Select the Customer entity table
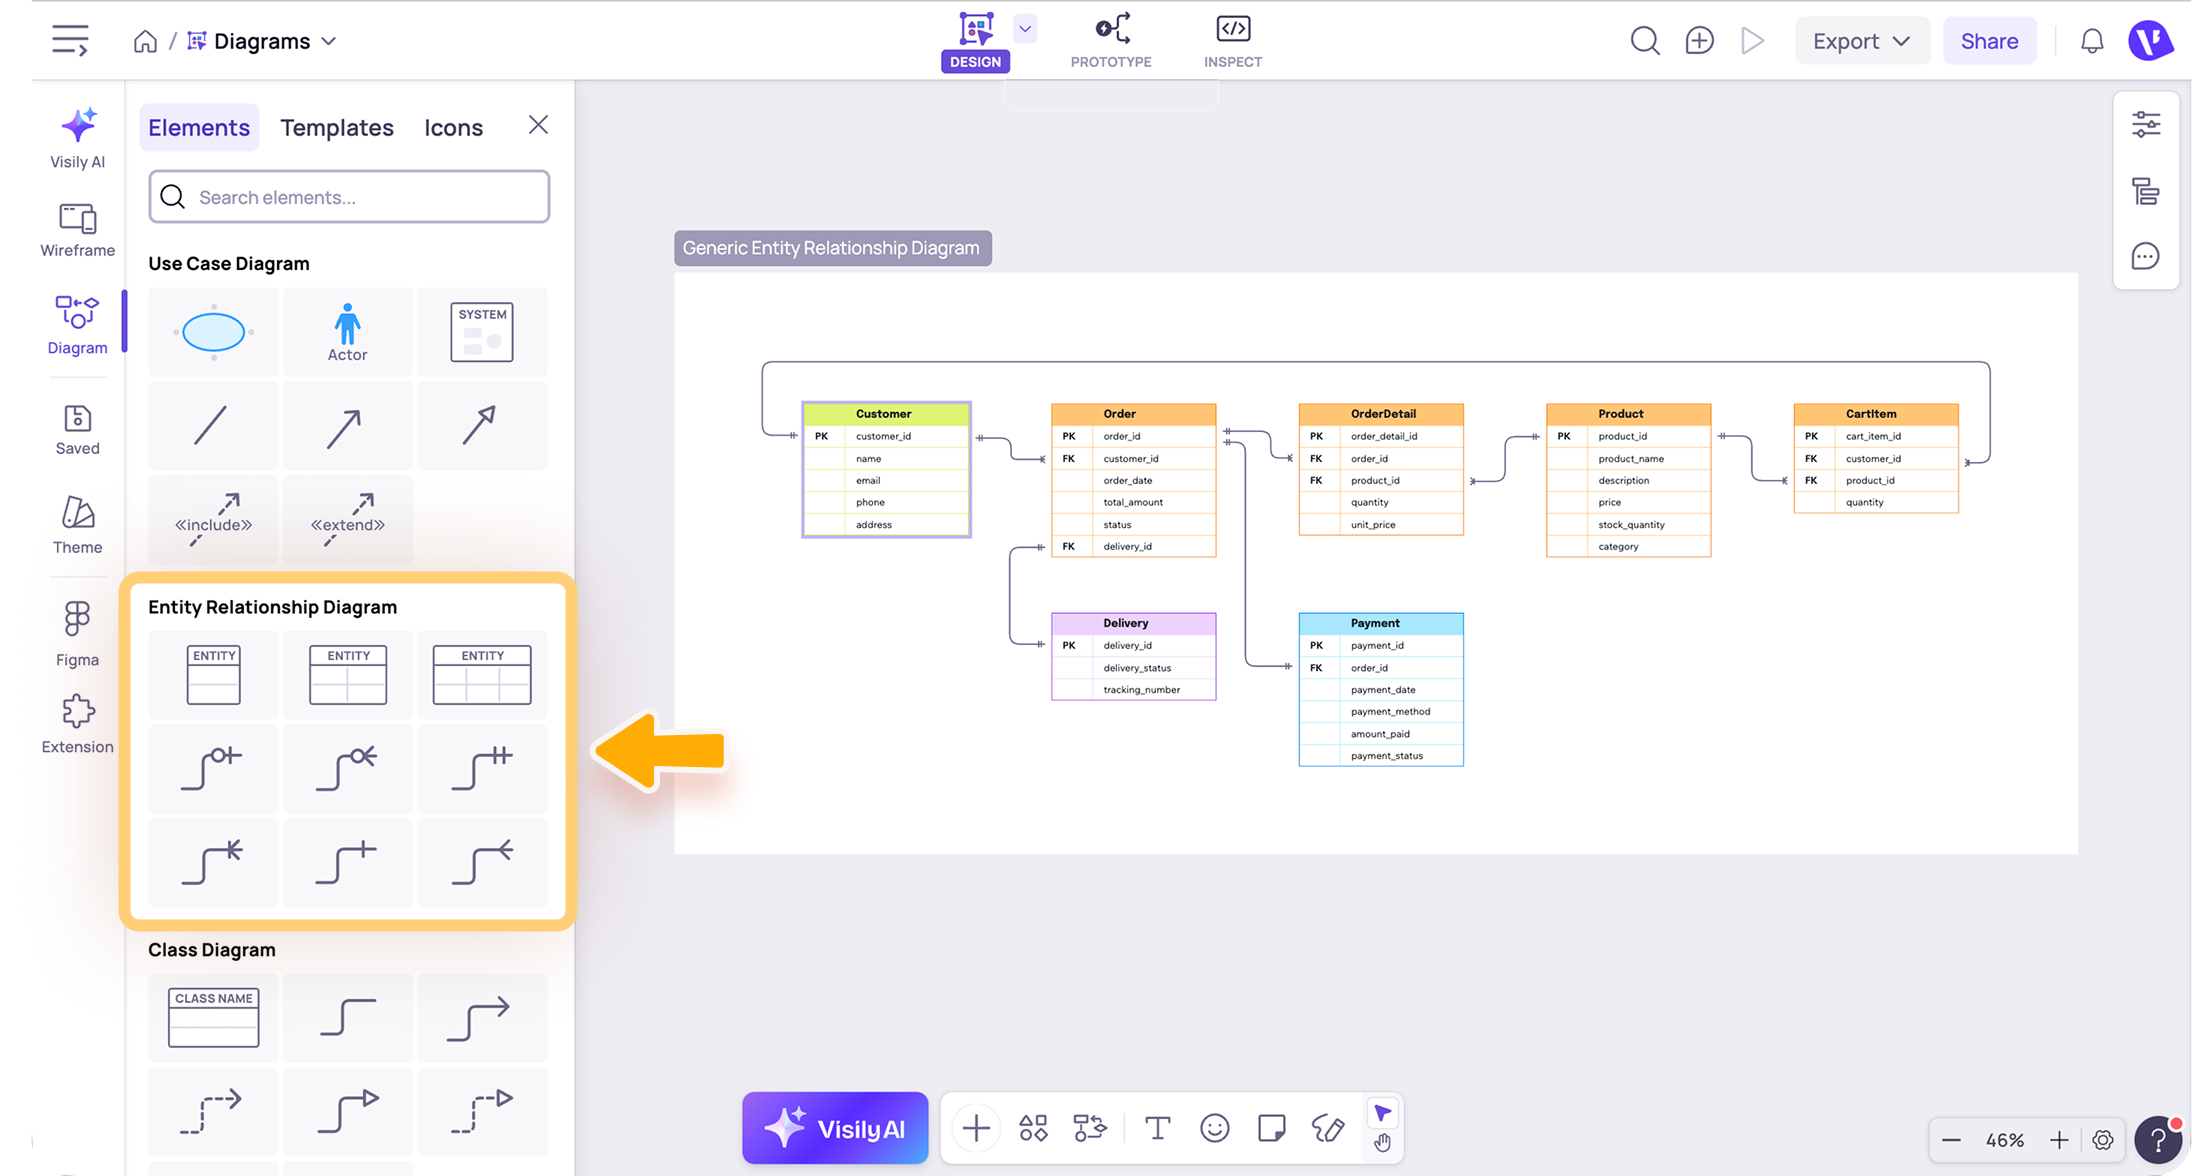The height and width of the screenshot is (1176, 2192). 886,469
